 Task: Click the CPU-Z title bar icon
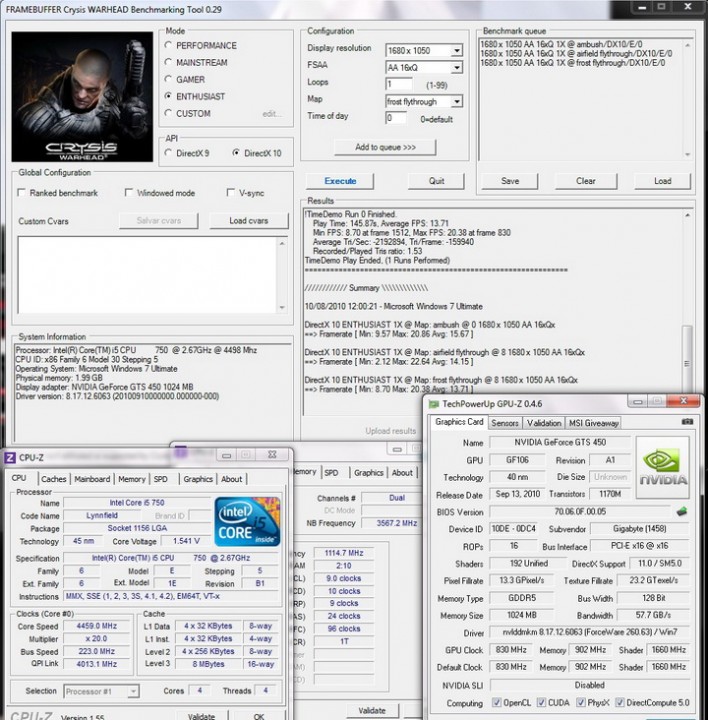pyautogui.click(x=10, y=457)
